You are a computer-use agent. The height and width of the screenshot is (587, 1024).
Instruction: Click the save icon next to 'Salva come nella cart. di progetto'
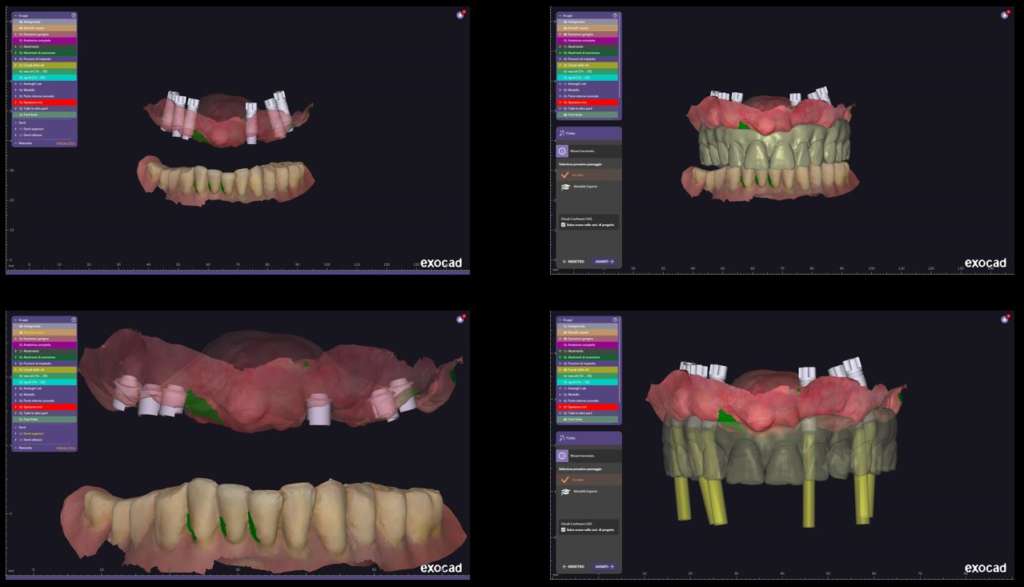(562, 224)
